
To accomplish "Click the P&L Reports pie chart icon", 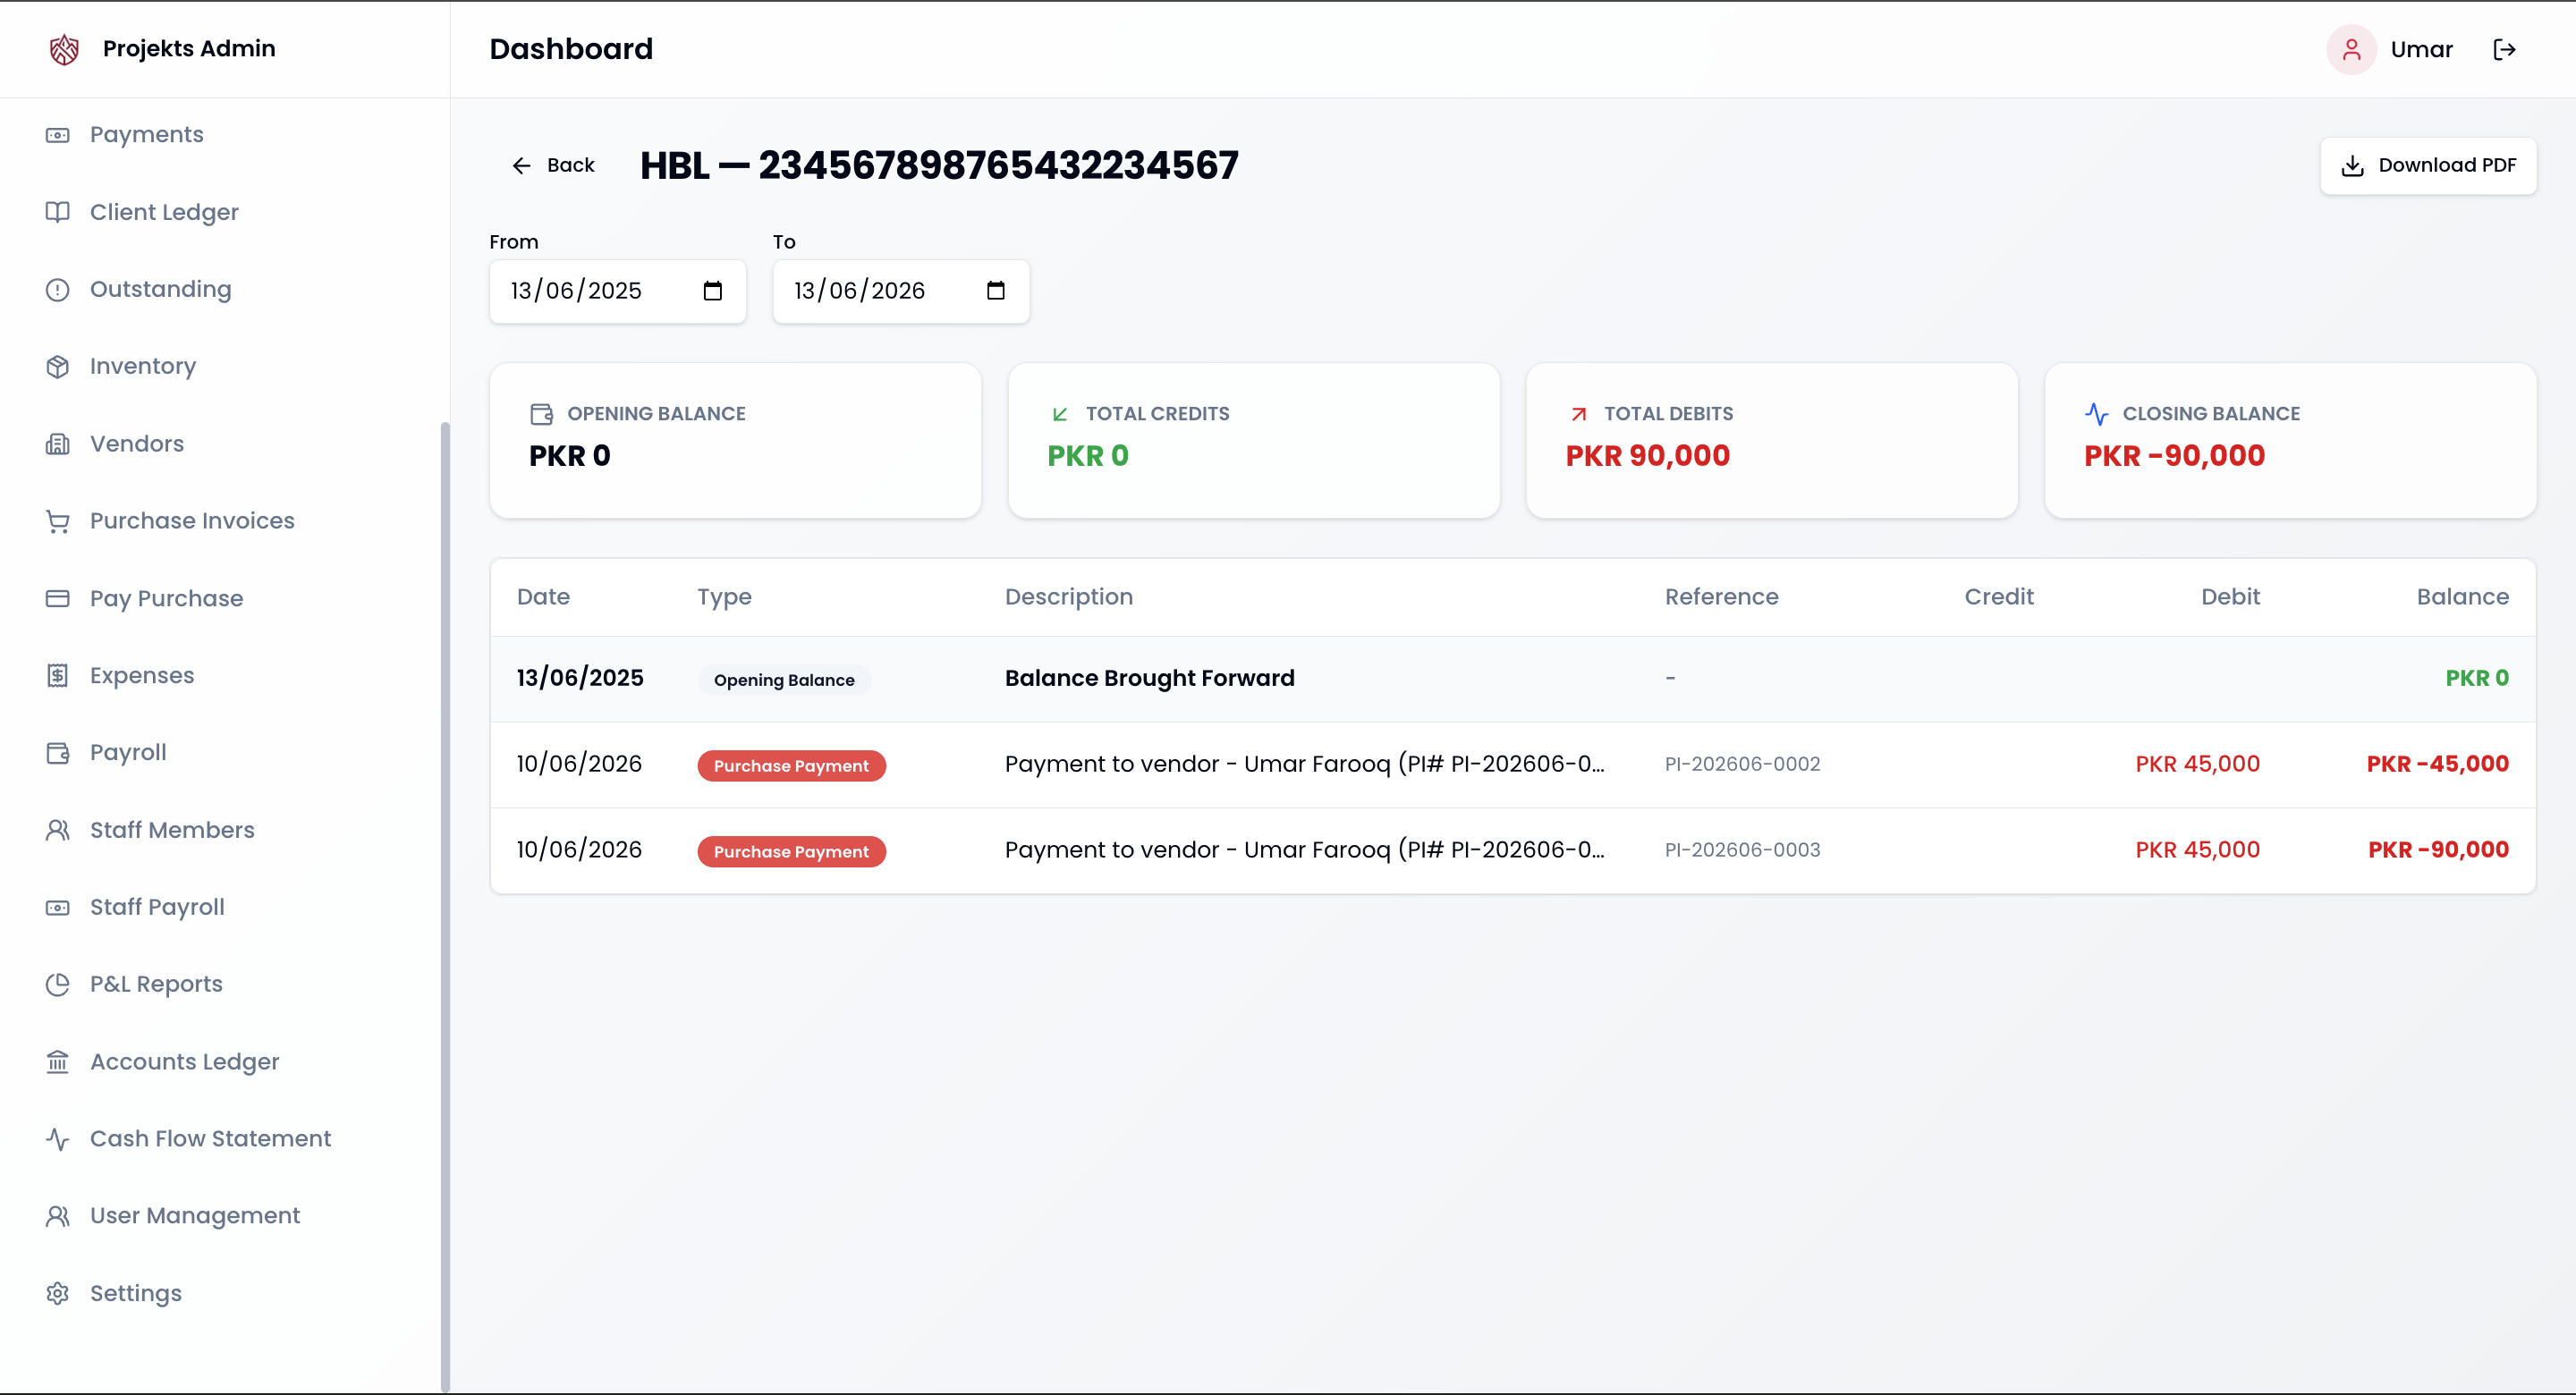I will [58, 984].
